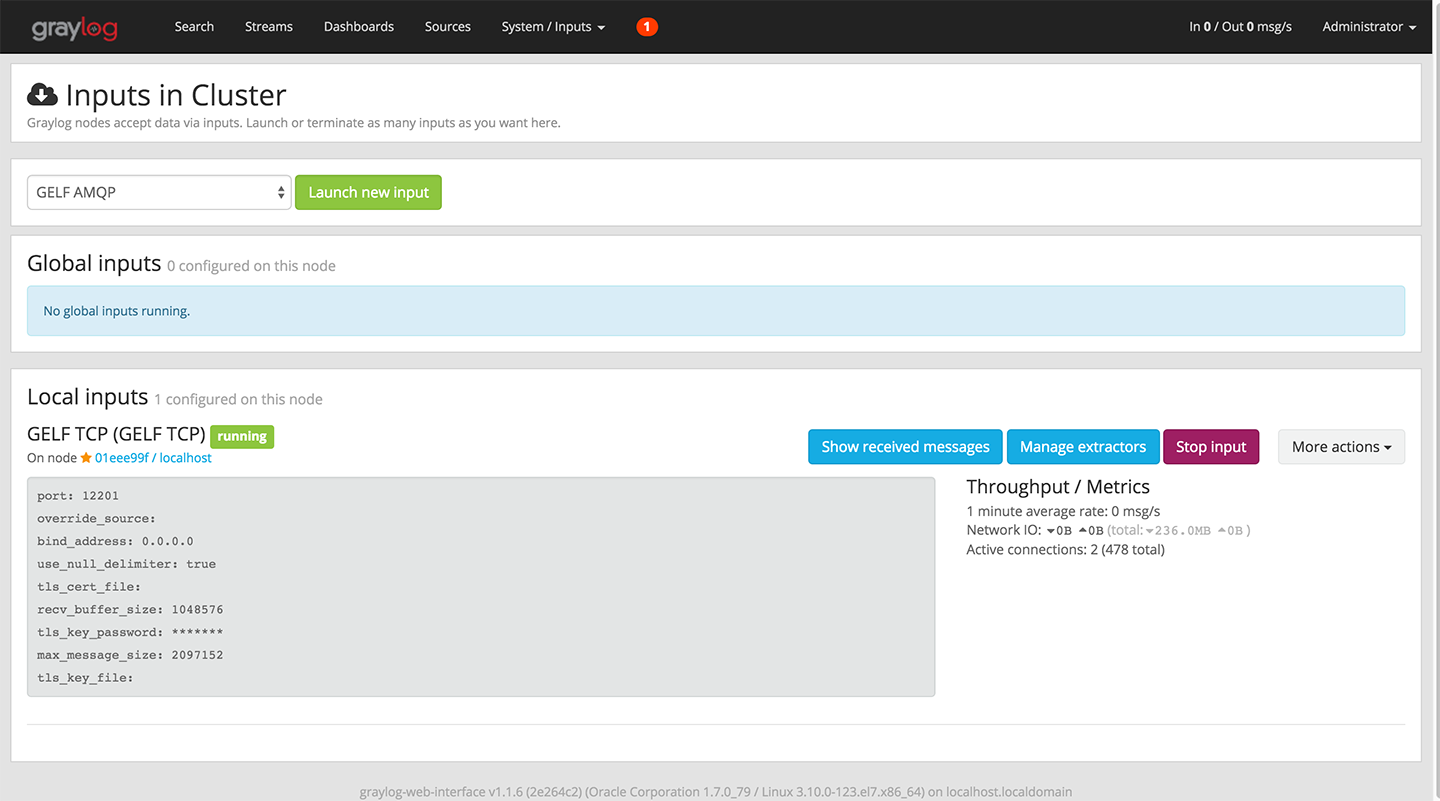Click Launch new input button
The width and height of the screenshot is (1440, 801).
(x=368, y=193)
